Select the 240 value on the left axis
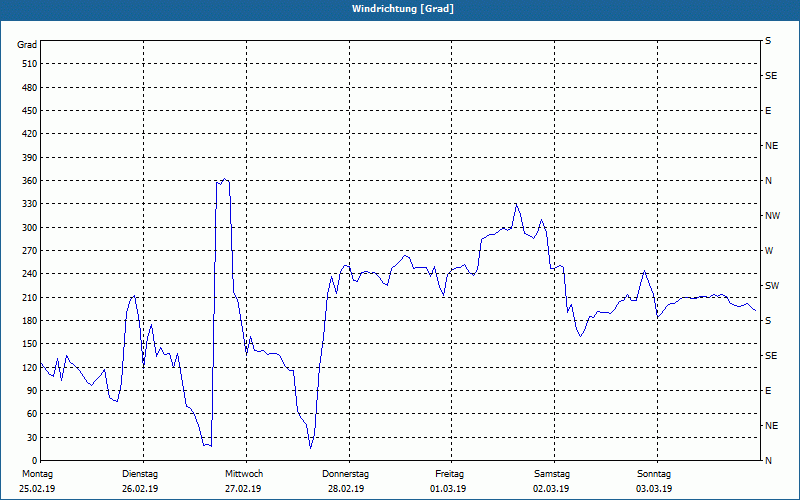Screen dimensions: 800x500 coord(30,274)
